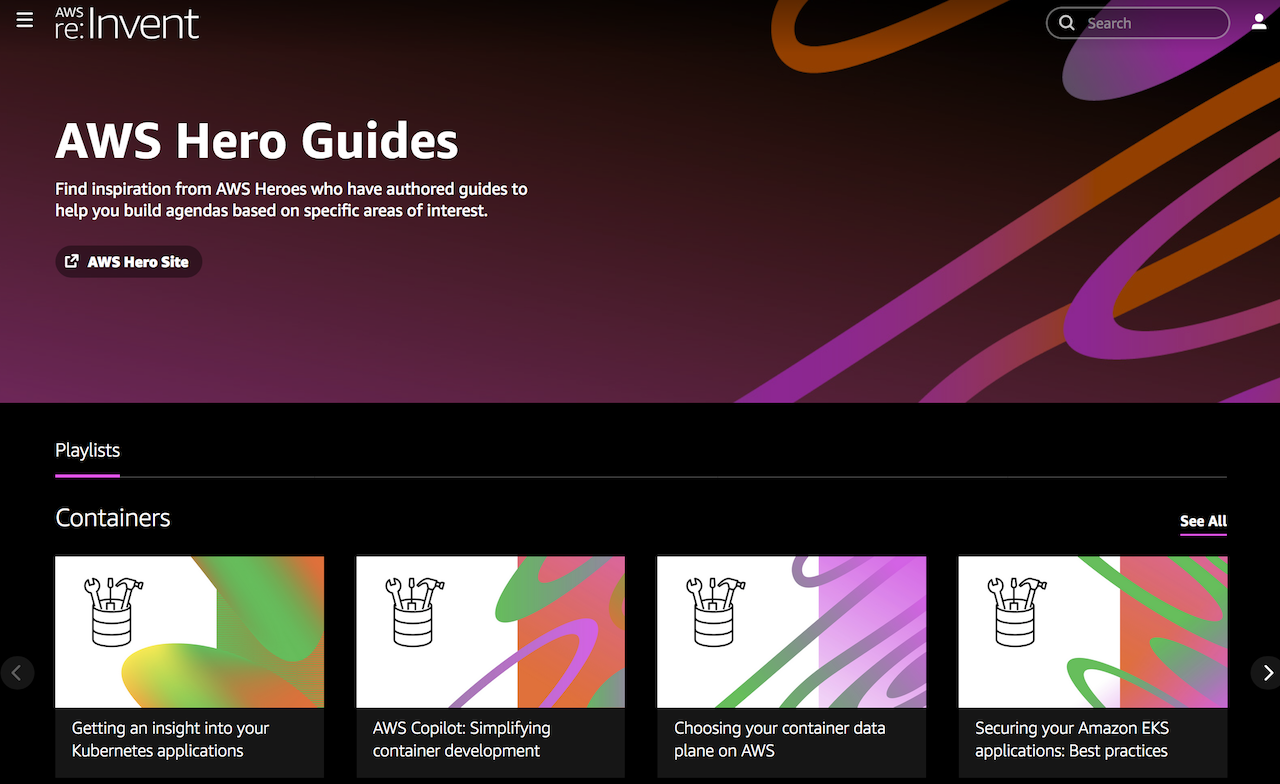Image resolution: width=1280 pixels, height=784 pixels.
Task: Open 'Securing your Amazon EKS applications' title
Action: tap(1072, 739)
